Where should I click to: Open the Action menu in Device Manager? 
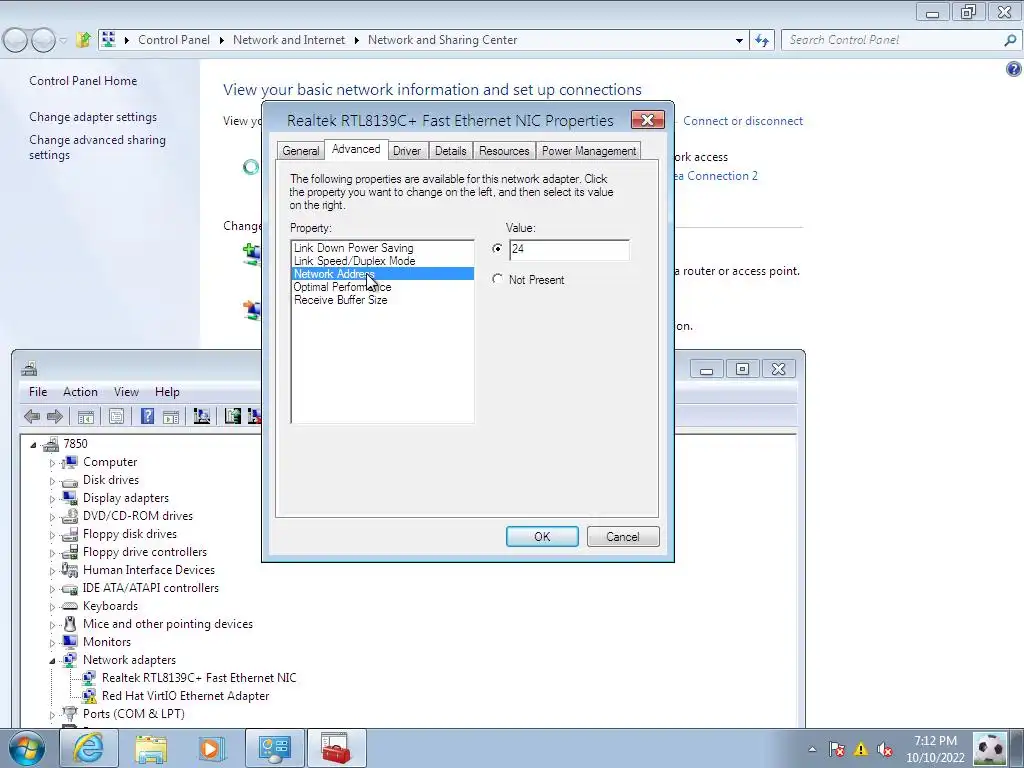[x=80, y=392]
